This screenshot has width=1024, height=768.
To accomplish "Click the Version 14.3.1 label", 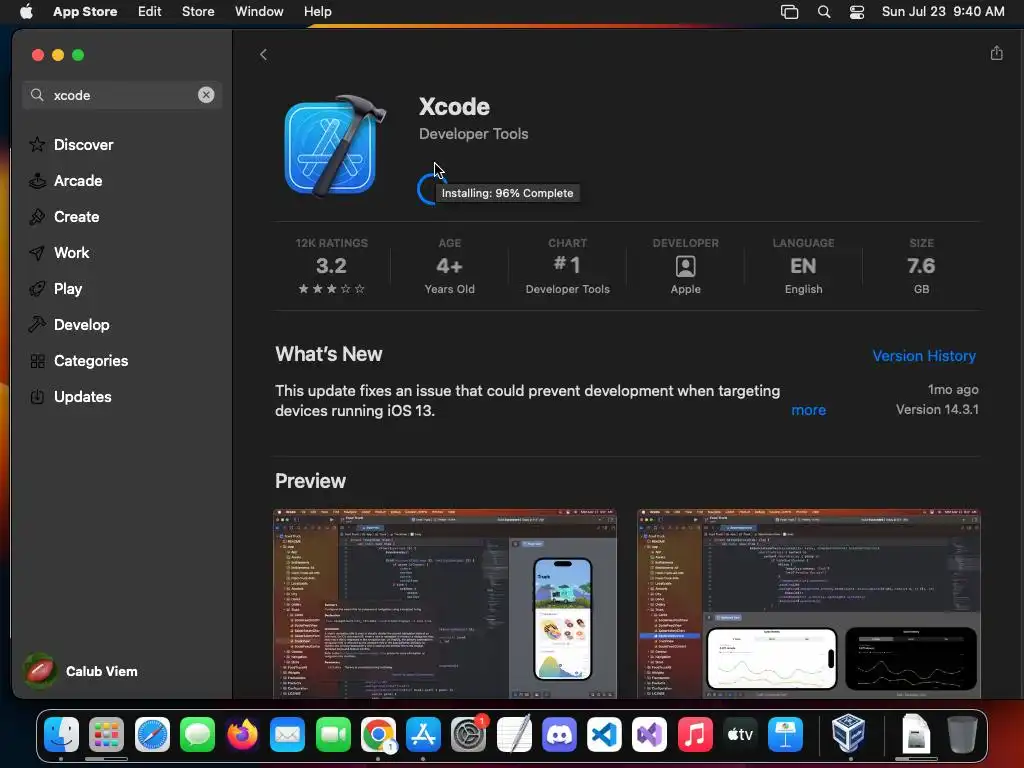I will (936, 409).
